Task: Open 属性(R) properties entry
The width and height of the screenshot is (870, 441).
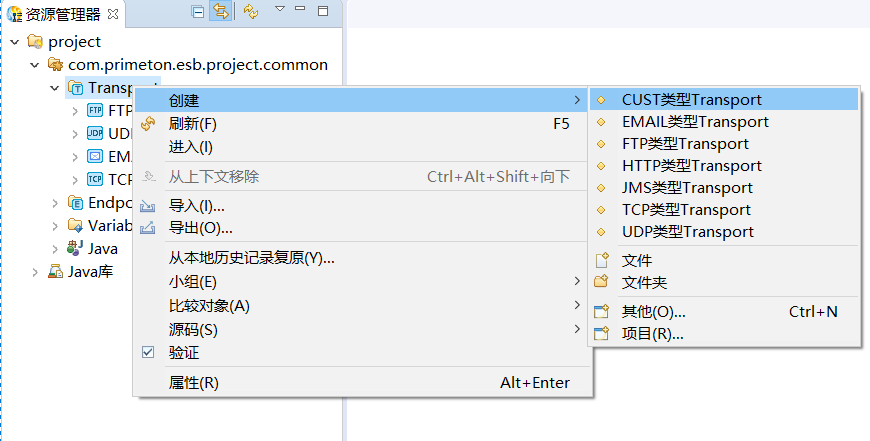Action: tap(194, 383)
